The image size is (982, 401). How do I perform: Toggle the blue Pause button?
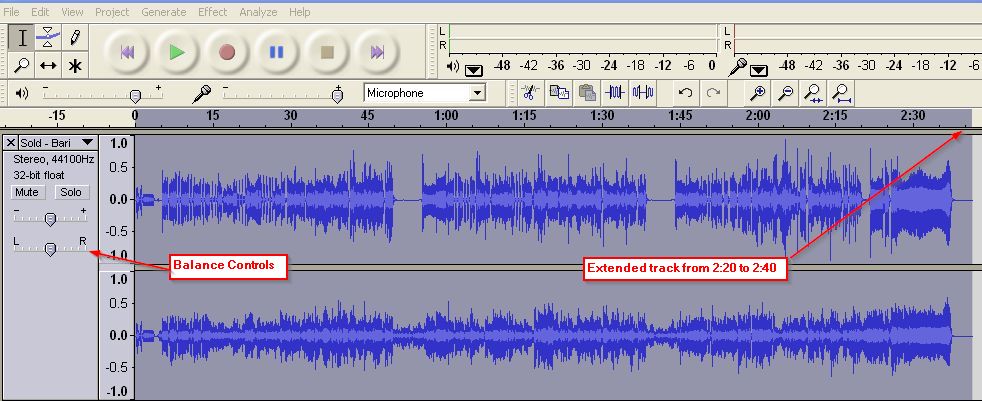pos(277,52)
